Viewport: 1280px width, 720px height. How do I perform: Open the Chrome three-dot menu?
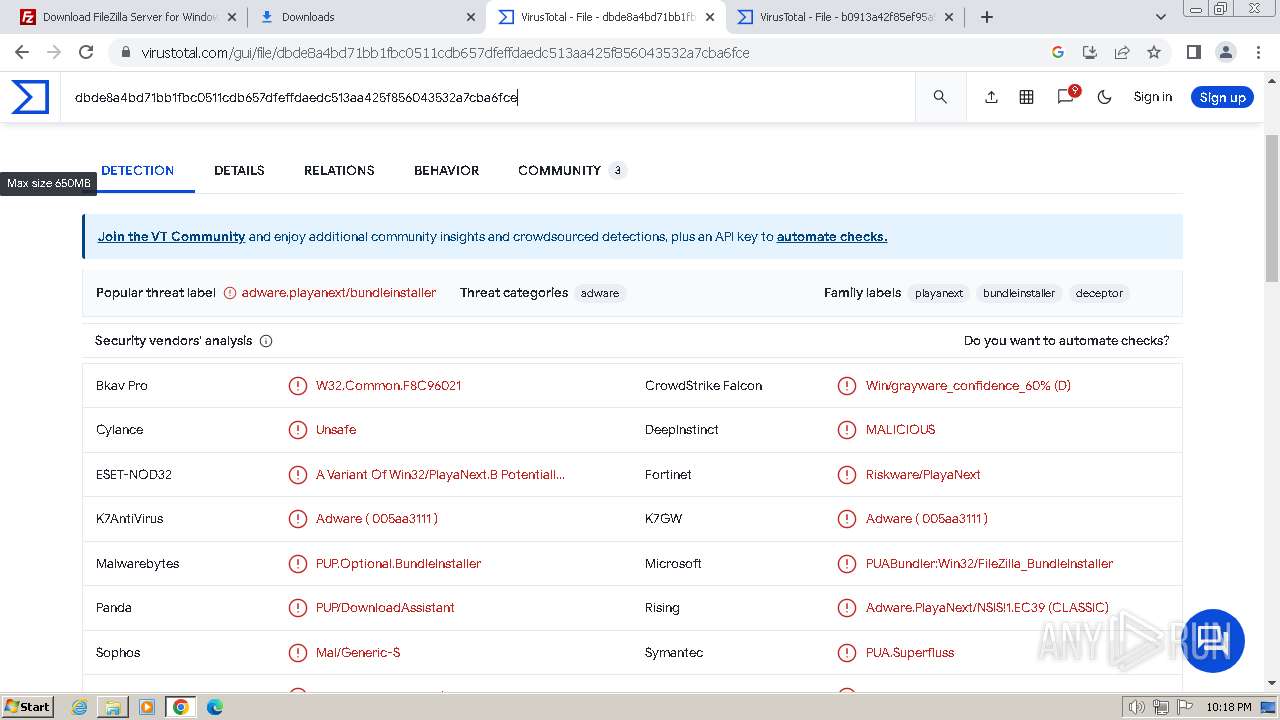pyautogui.click(x=1257, y=52)
